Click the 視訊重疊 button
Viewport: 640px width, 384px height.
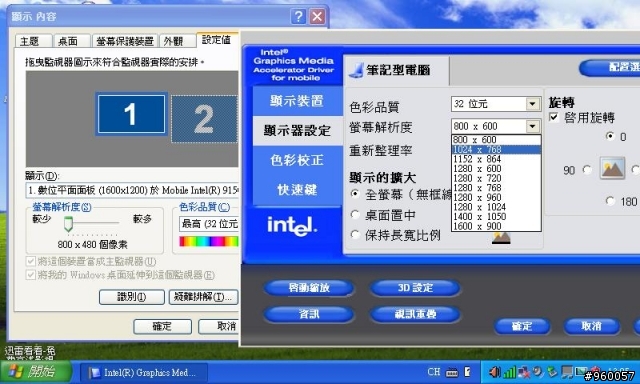click(415, 314)
